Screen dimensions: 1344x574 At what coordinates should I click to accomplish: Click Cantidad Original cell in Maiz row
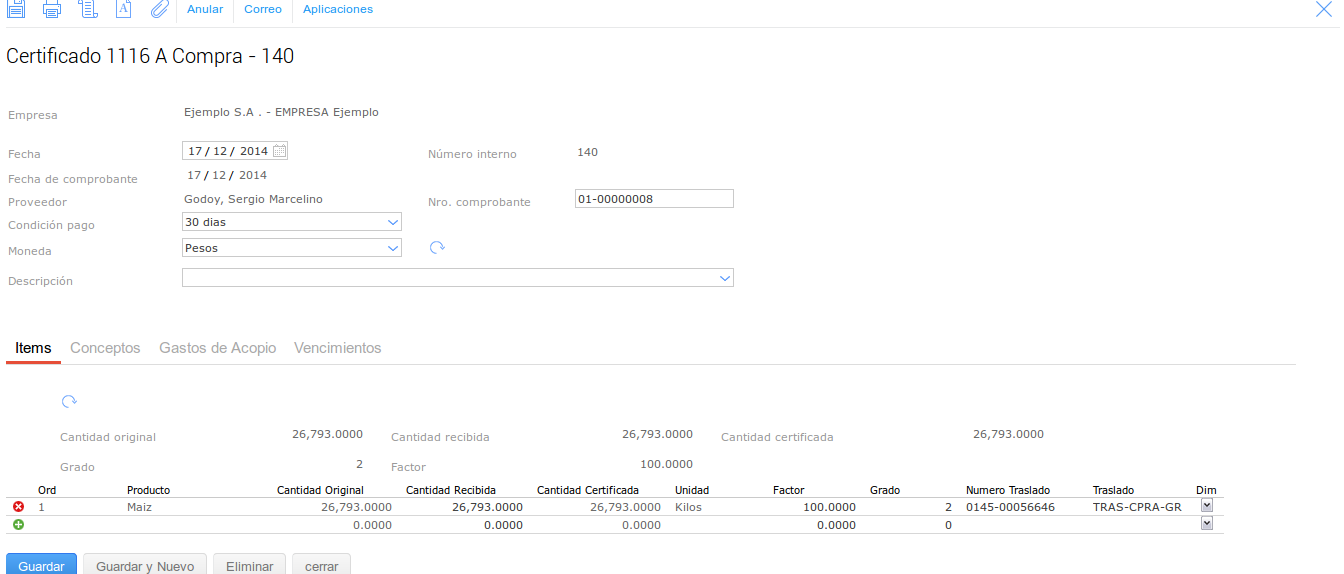356,507
